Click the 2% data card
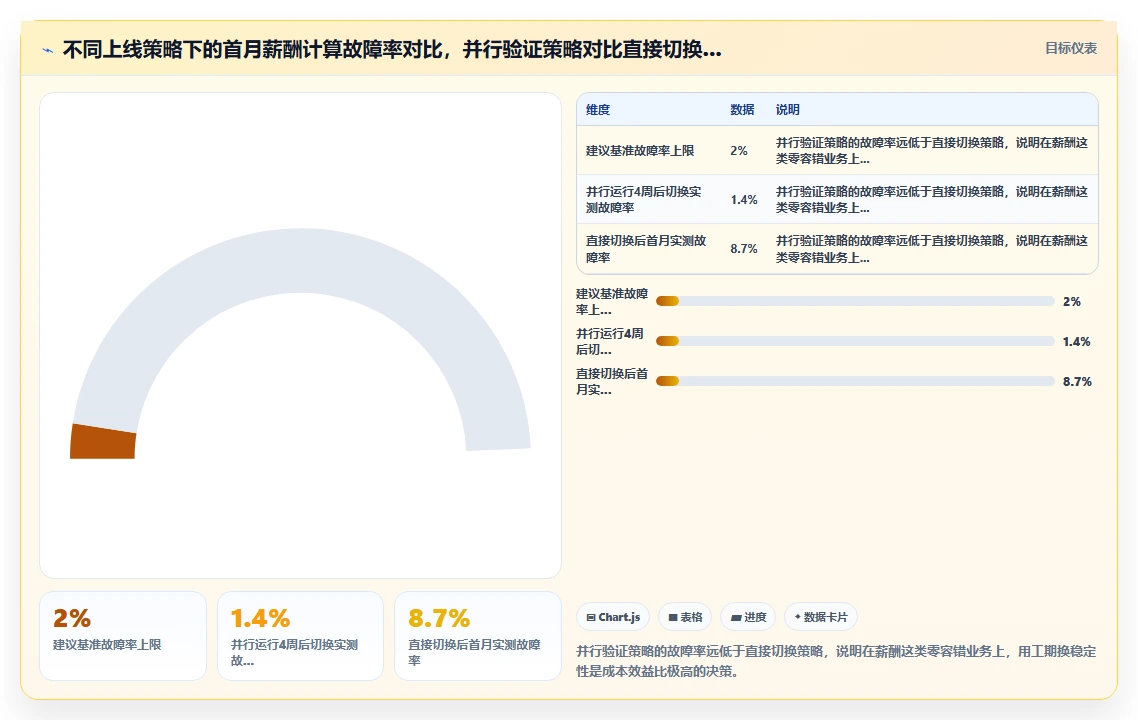The height and width of the screenshot is (720, 1138). click(x=123, y=636)
